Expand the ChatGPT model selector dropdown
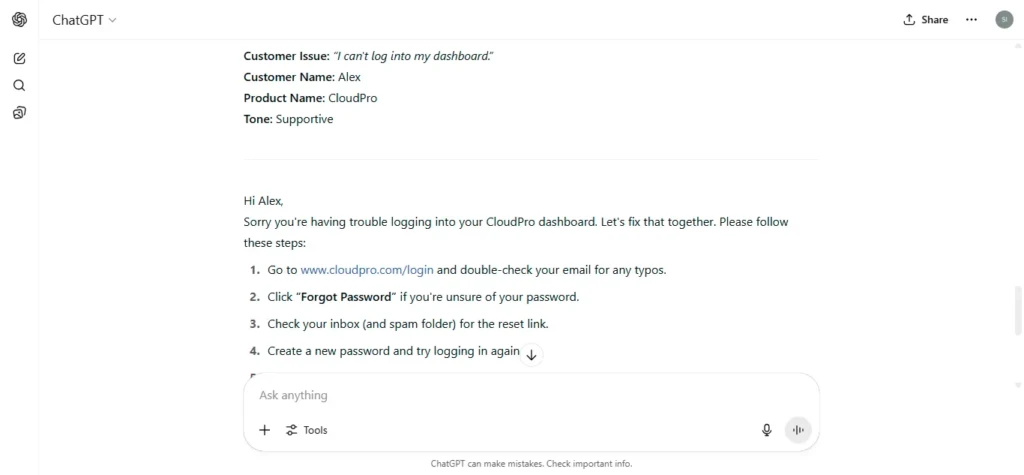This screenshot has height=475, width=1024. (84, 20)
